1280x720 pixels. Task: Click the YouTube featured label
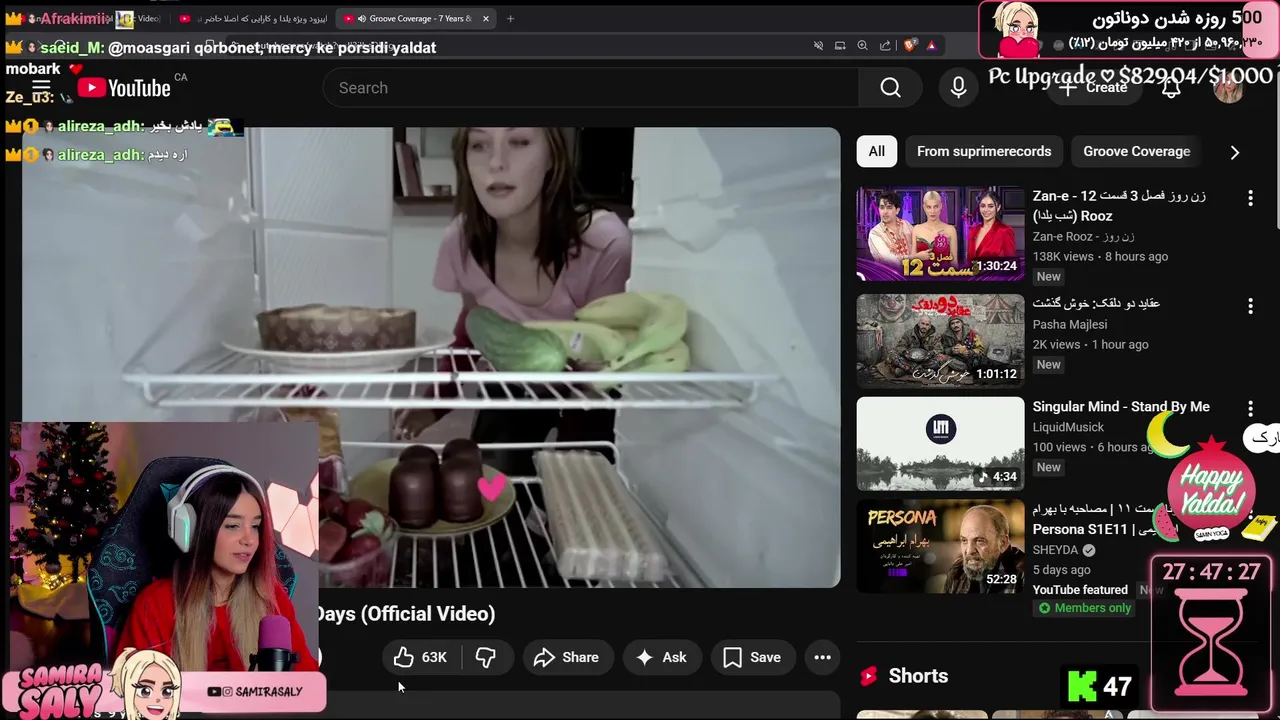coord(1080,590)
